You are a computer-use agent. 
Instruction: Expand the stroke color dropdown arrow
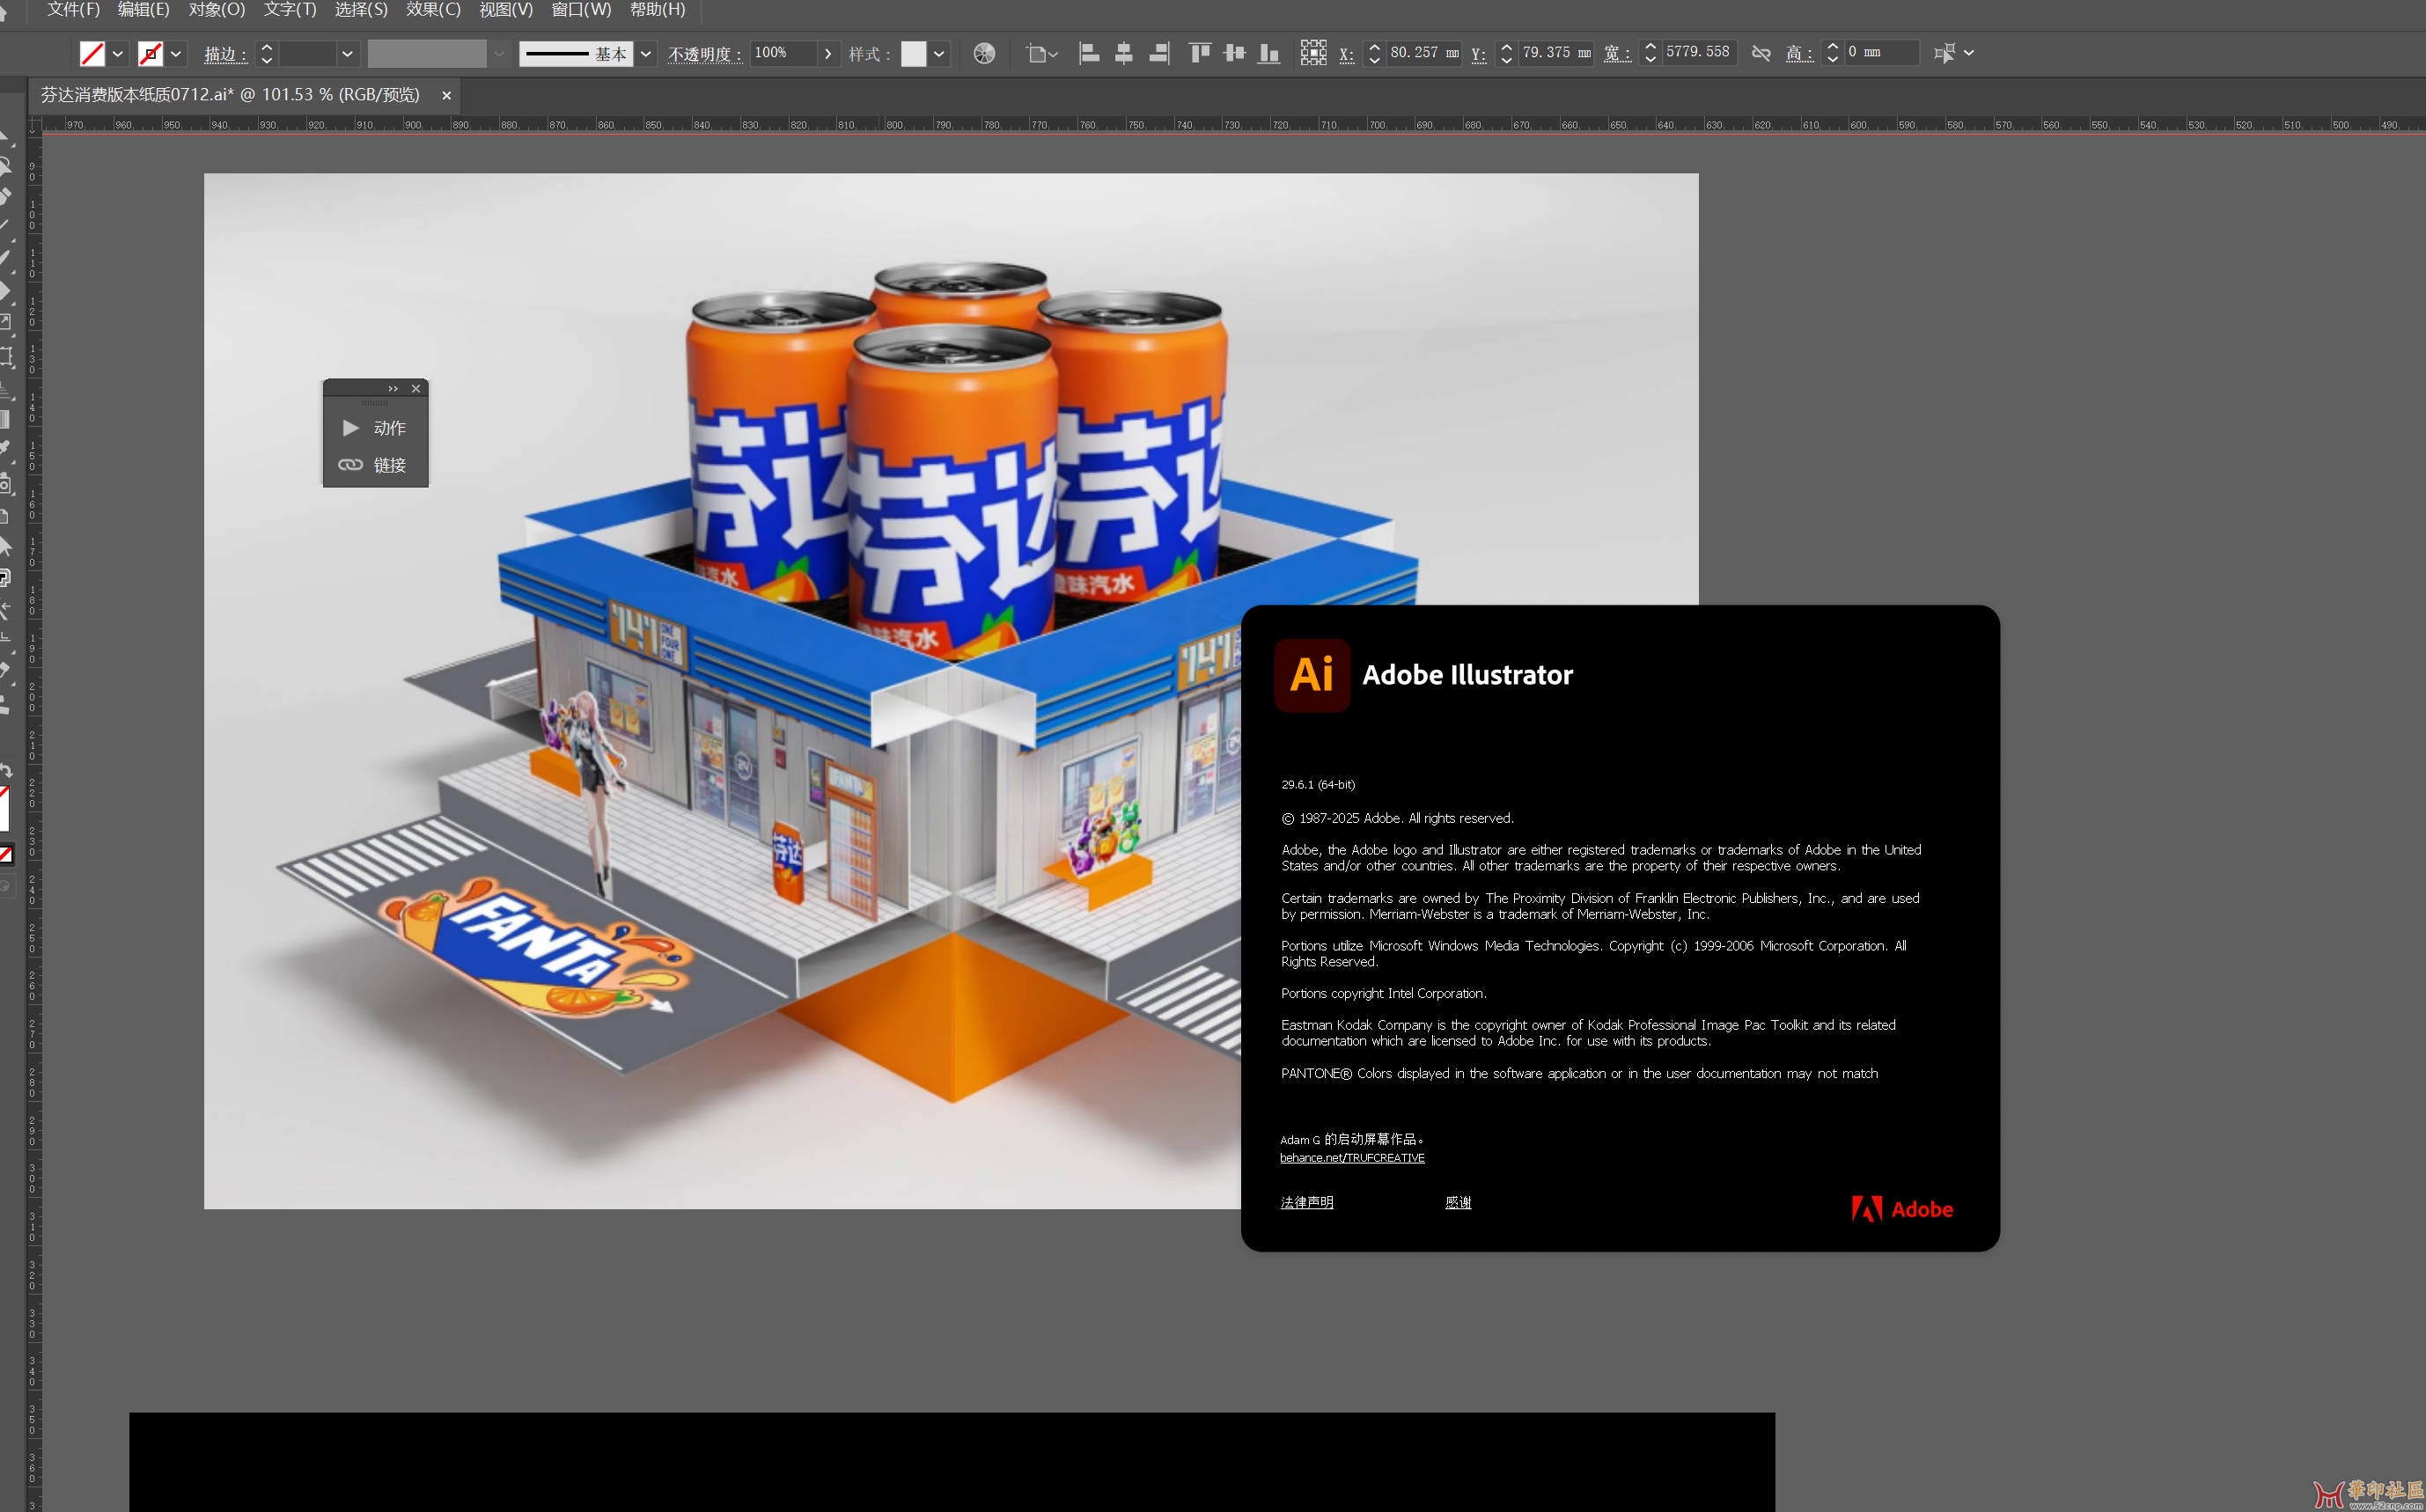(x=176, y=53)
